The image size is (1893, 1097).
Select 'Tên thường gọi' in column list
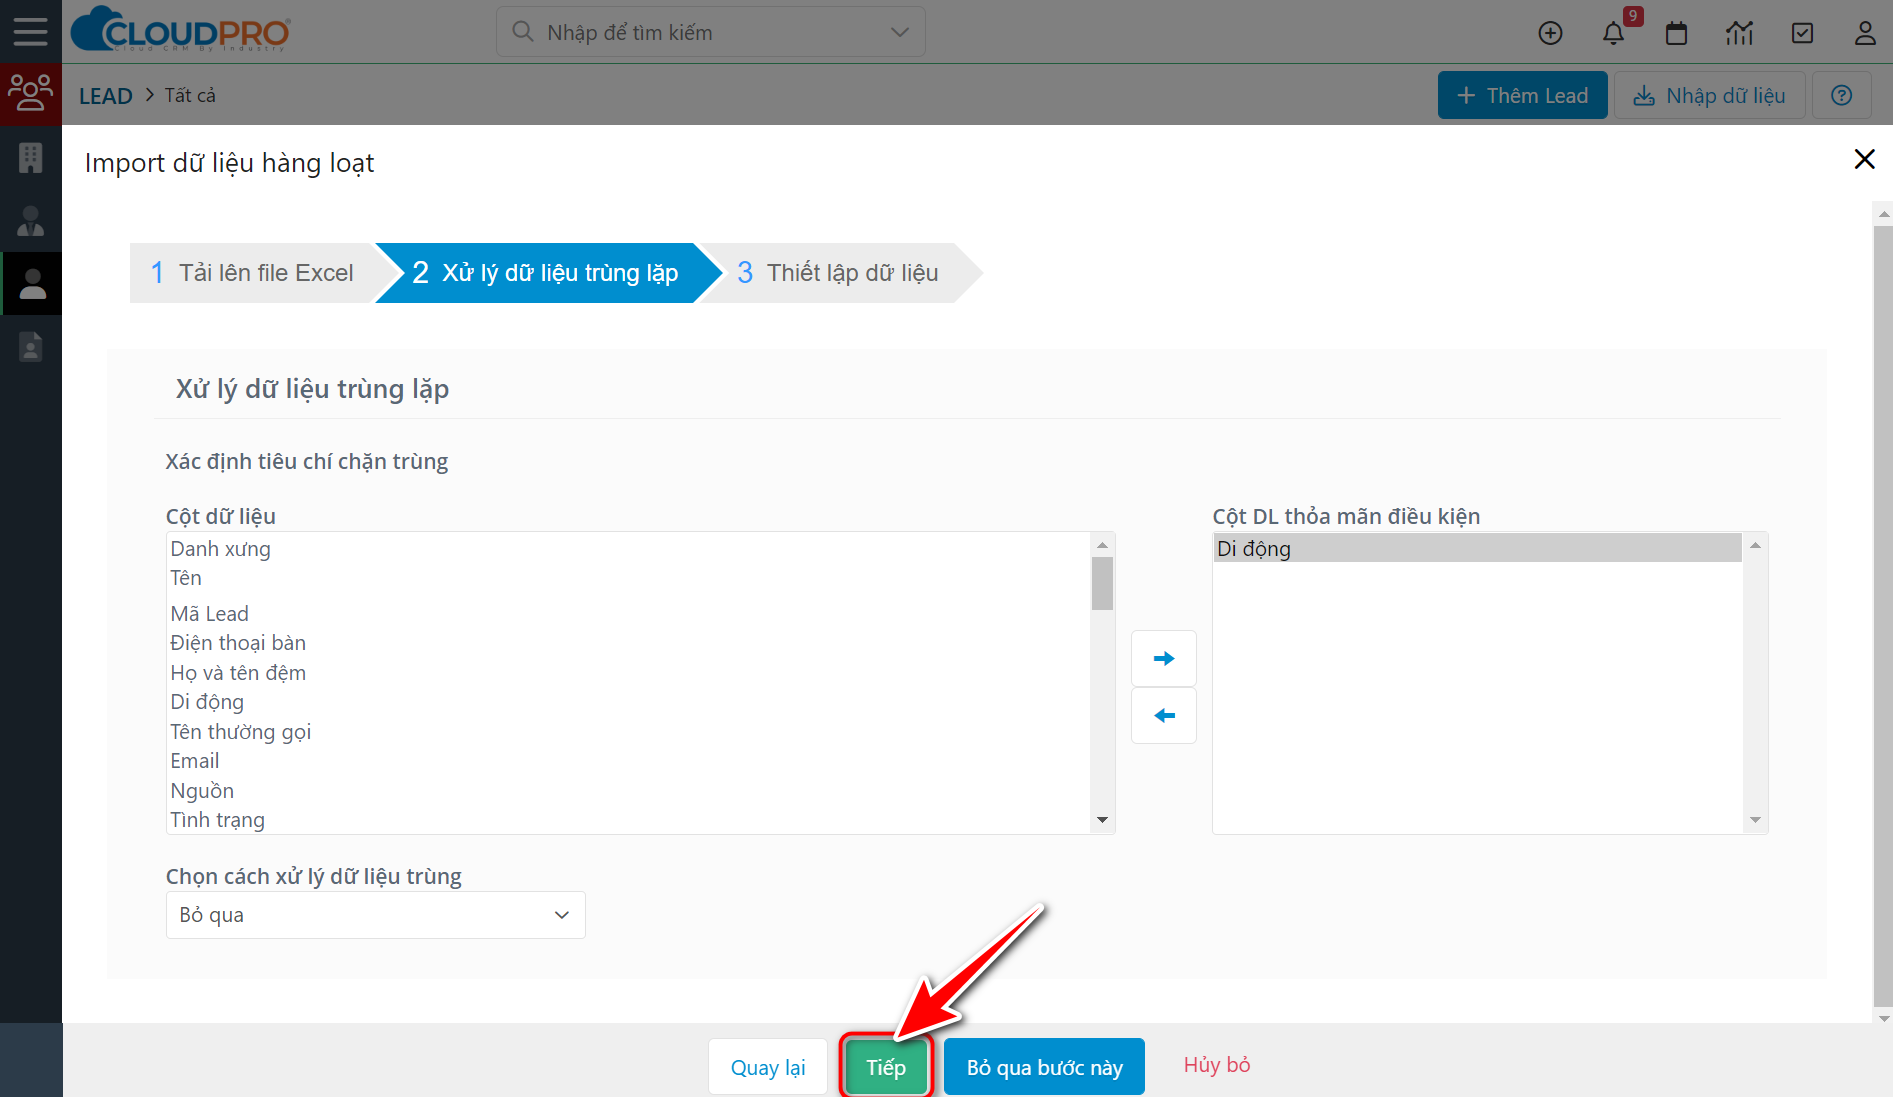point(629,732)
